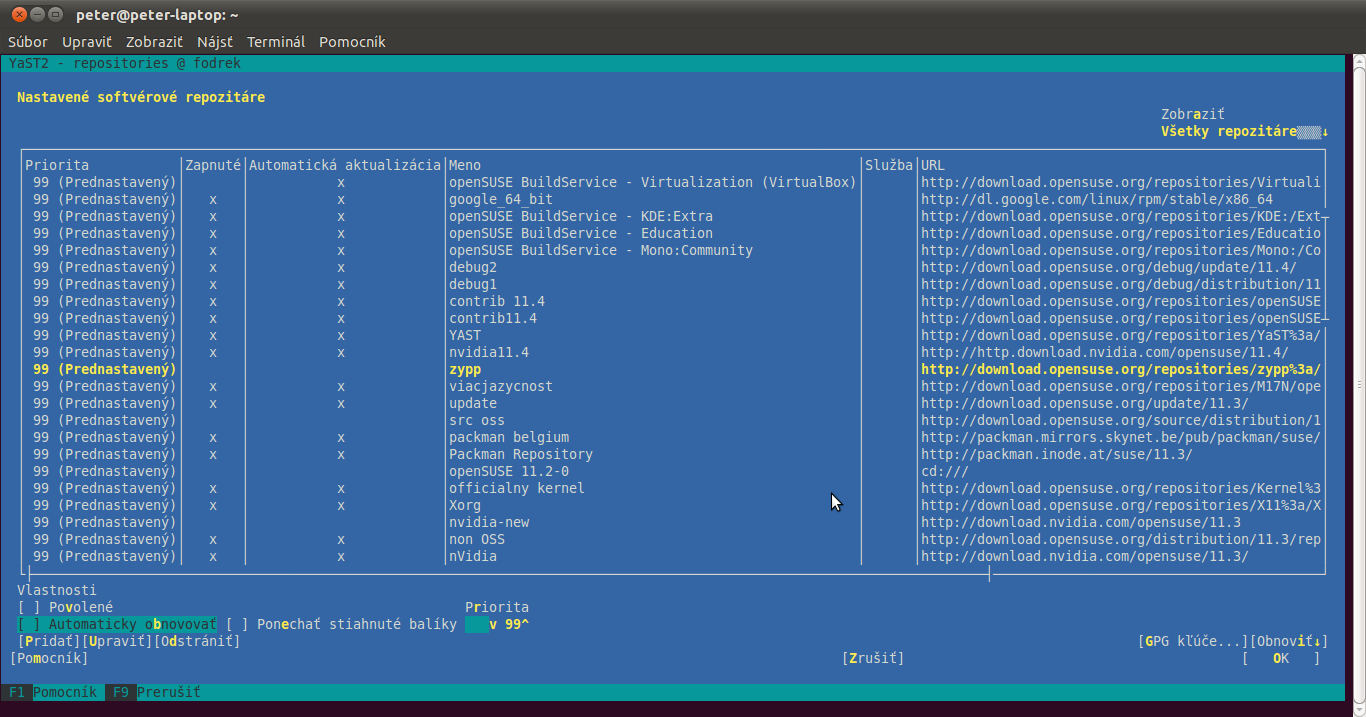Screen dimensions: 1366x717
Task: Click the debug/update/11.4/ URL
Action: coord(1109,267)
